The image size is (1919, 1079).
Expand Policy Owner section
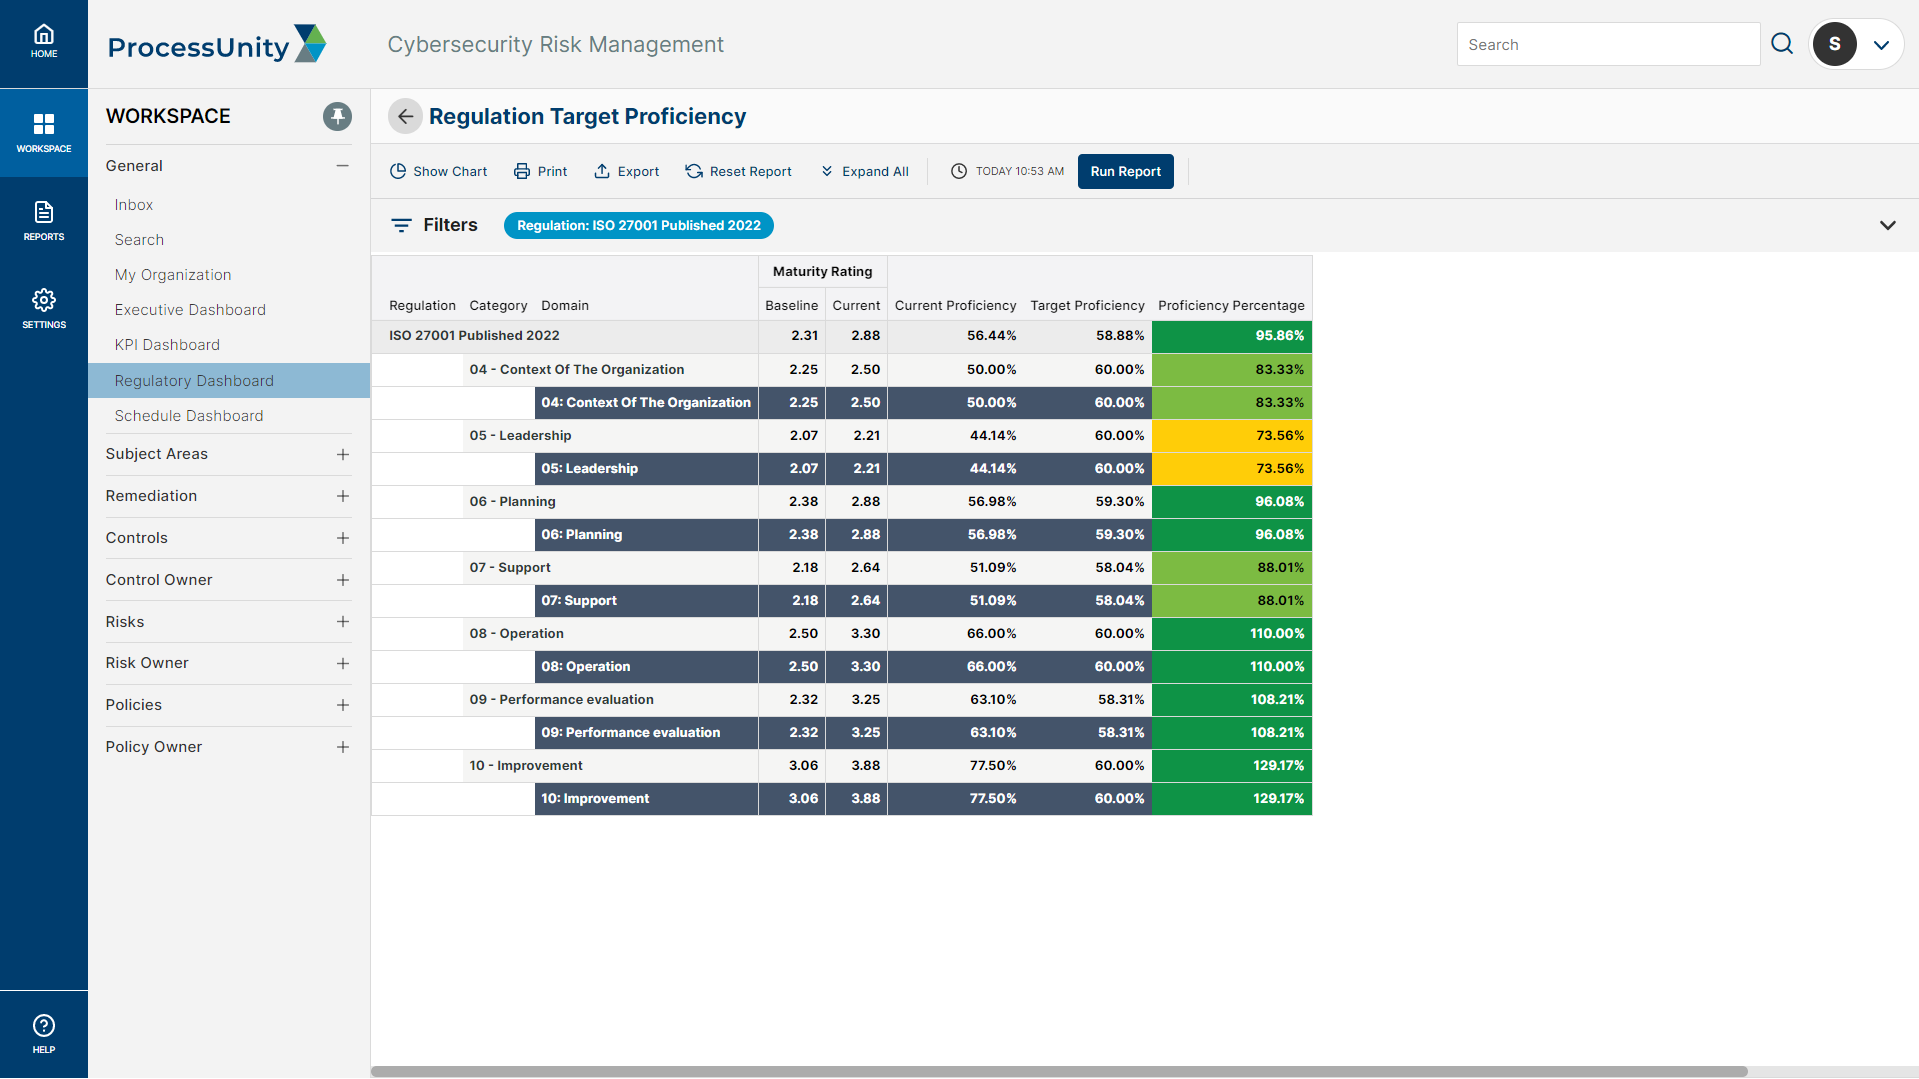point(343,747)
